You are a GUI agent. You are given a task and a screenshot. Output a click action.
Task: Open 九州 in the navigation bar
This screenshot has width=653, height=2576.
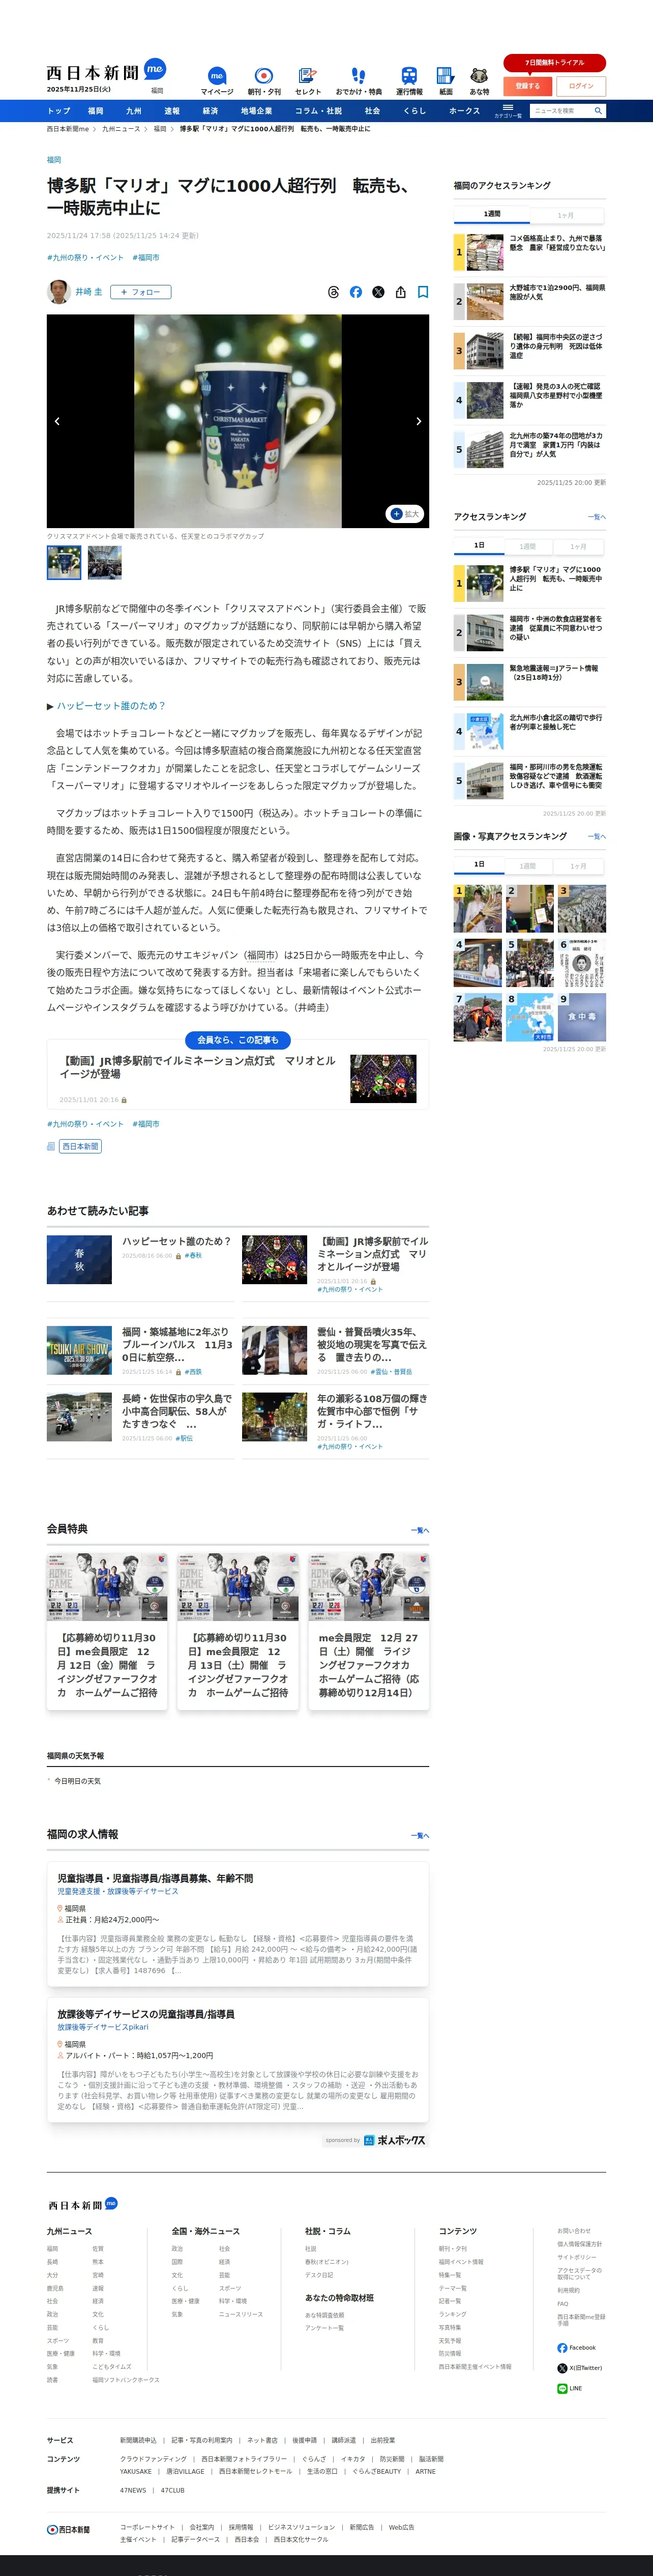point(133,111)
